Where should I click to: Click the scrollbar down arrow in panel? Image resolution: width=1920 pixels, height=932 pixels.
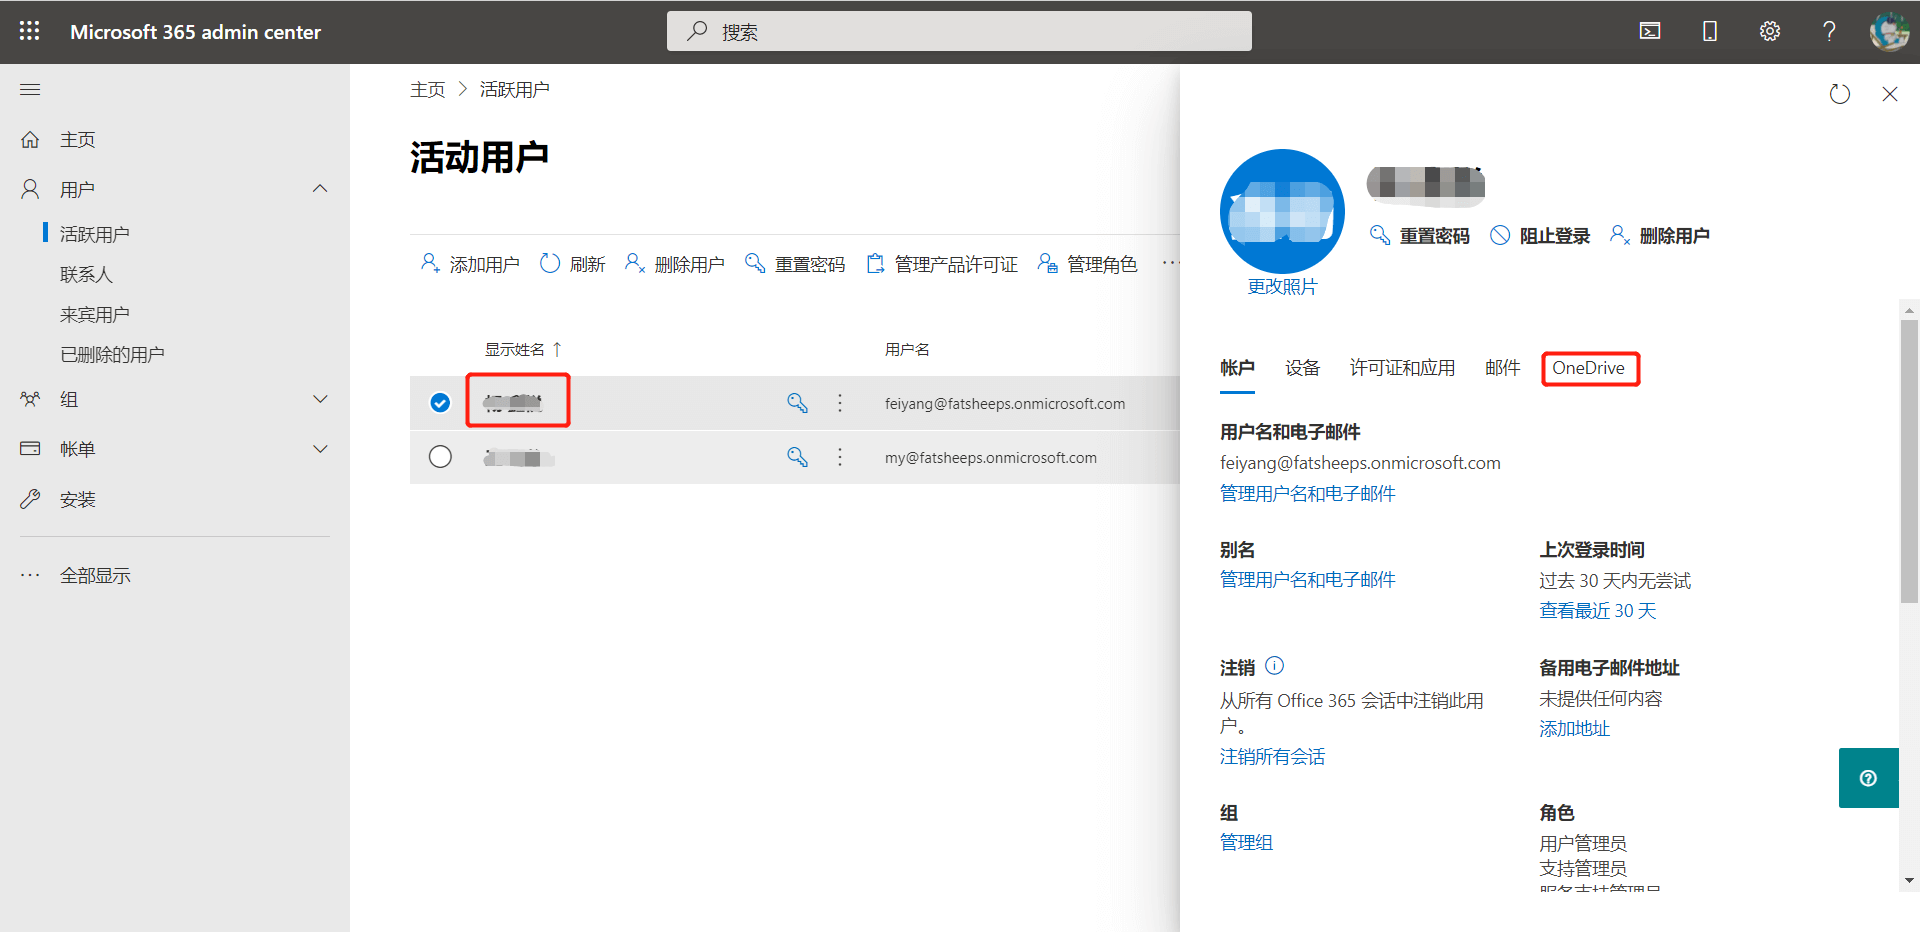point(1910,881)
